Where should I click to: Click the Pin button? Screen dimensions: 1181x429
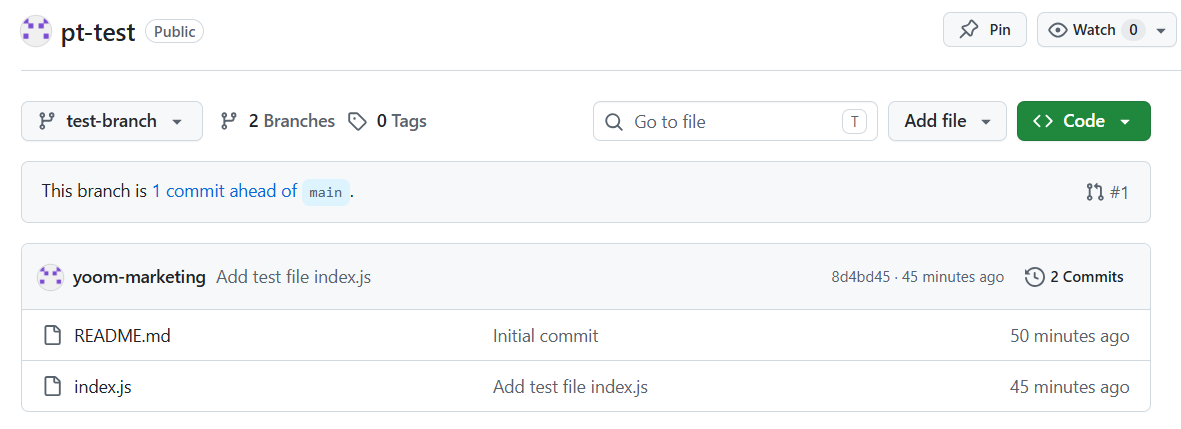click(984, 30)
